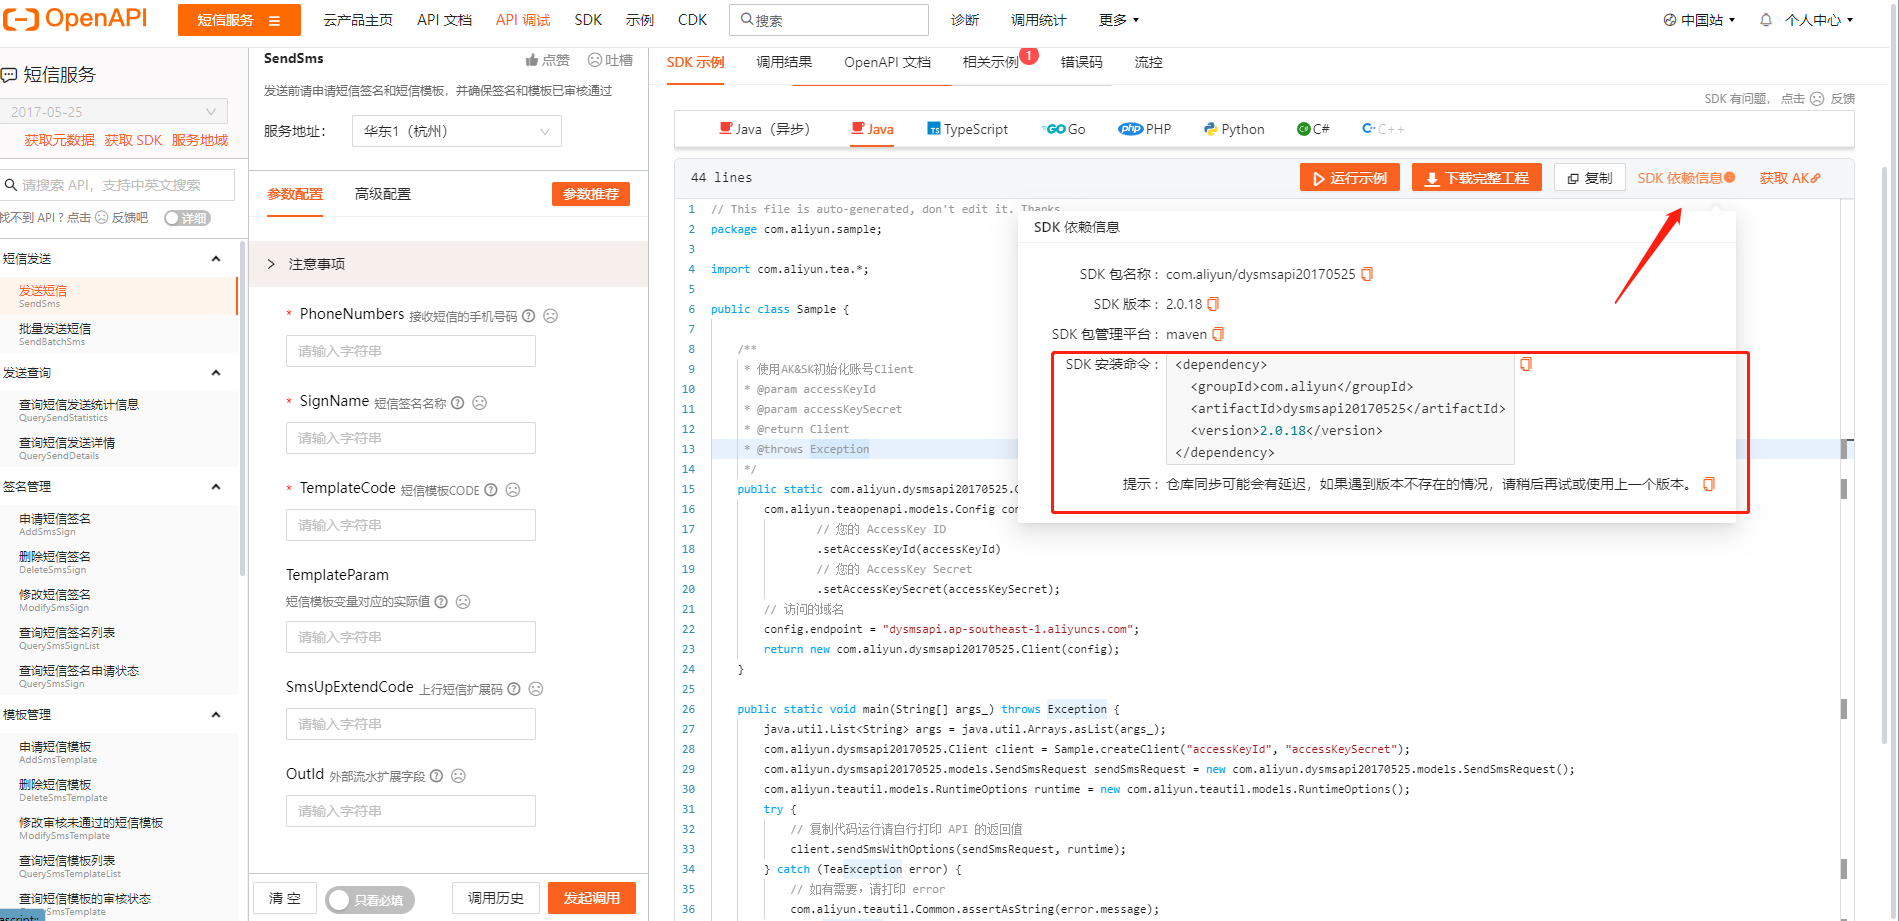The image size is (1899, 921).
Task: Open the 流控 tab
Action: (1148, 62)
